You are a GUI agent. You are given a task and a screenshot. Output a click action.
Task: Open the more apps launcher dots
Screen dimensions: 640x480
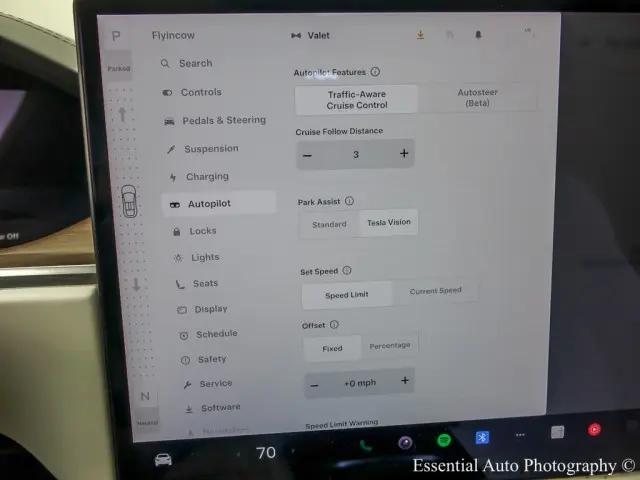click(x=520, y=435)
